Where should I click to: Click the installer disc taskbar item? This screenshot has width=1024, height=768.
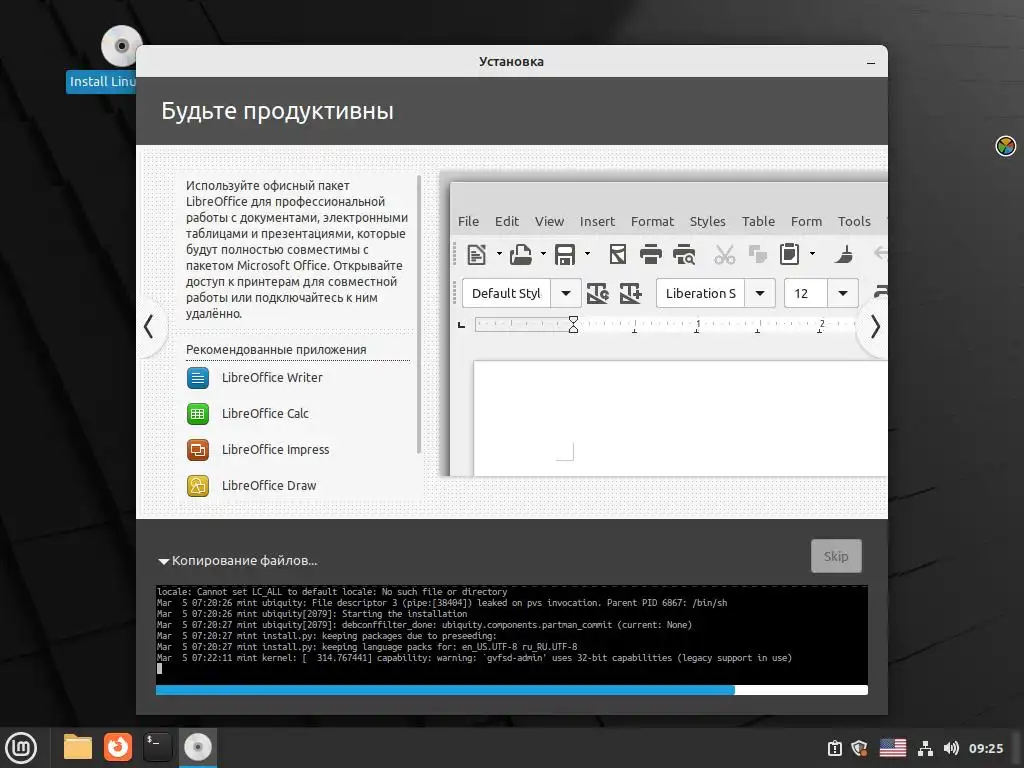pos(198,747)
